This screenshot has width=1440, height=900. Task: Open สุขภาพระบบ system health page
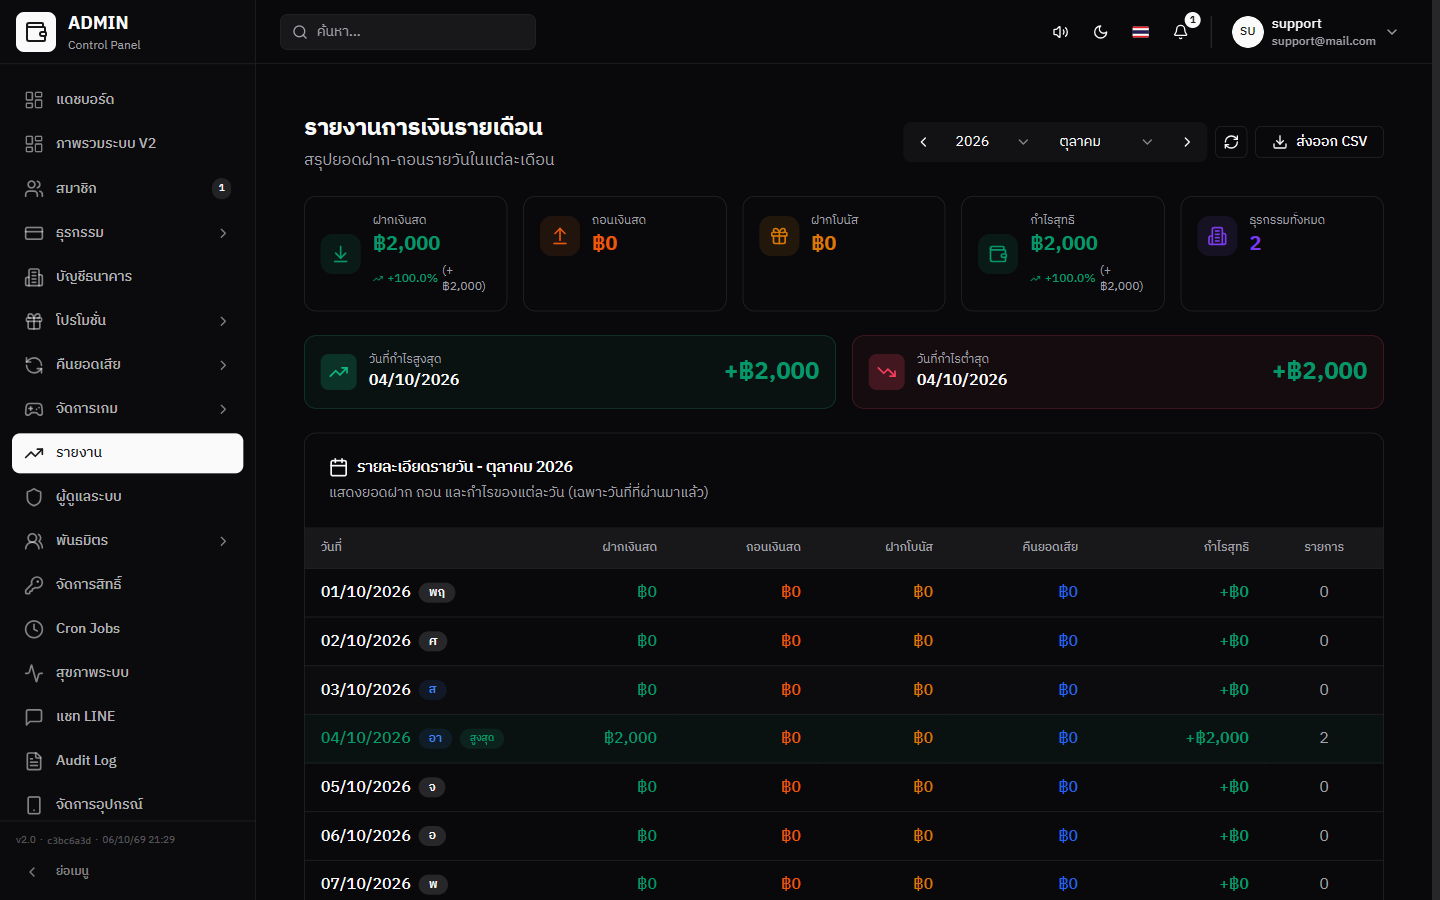[128, 673]
